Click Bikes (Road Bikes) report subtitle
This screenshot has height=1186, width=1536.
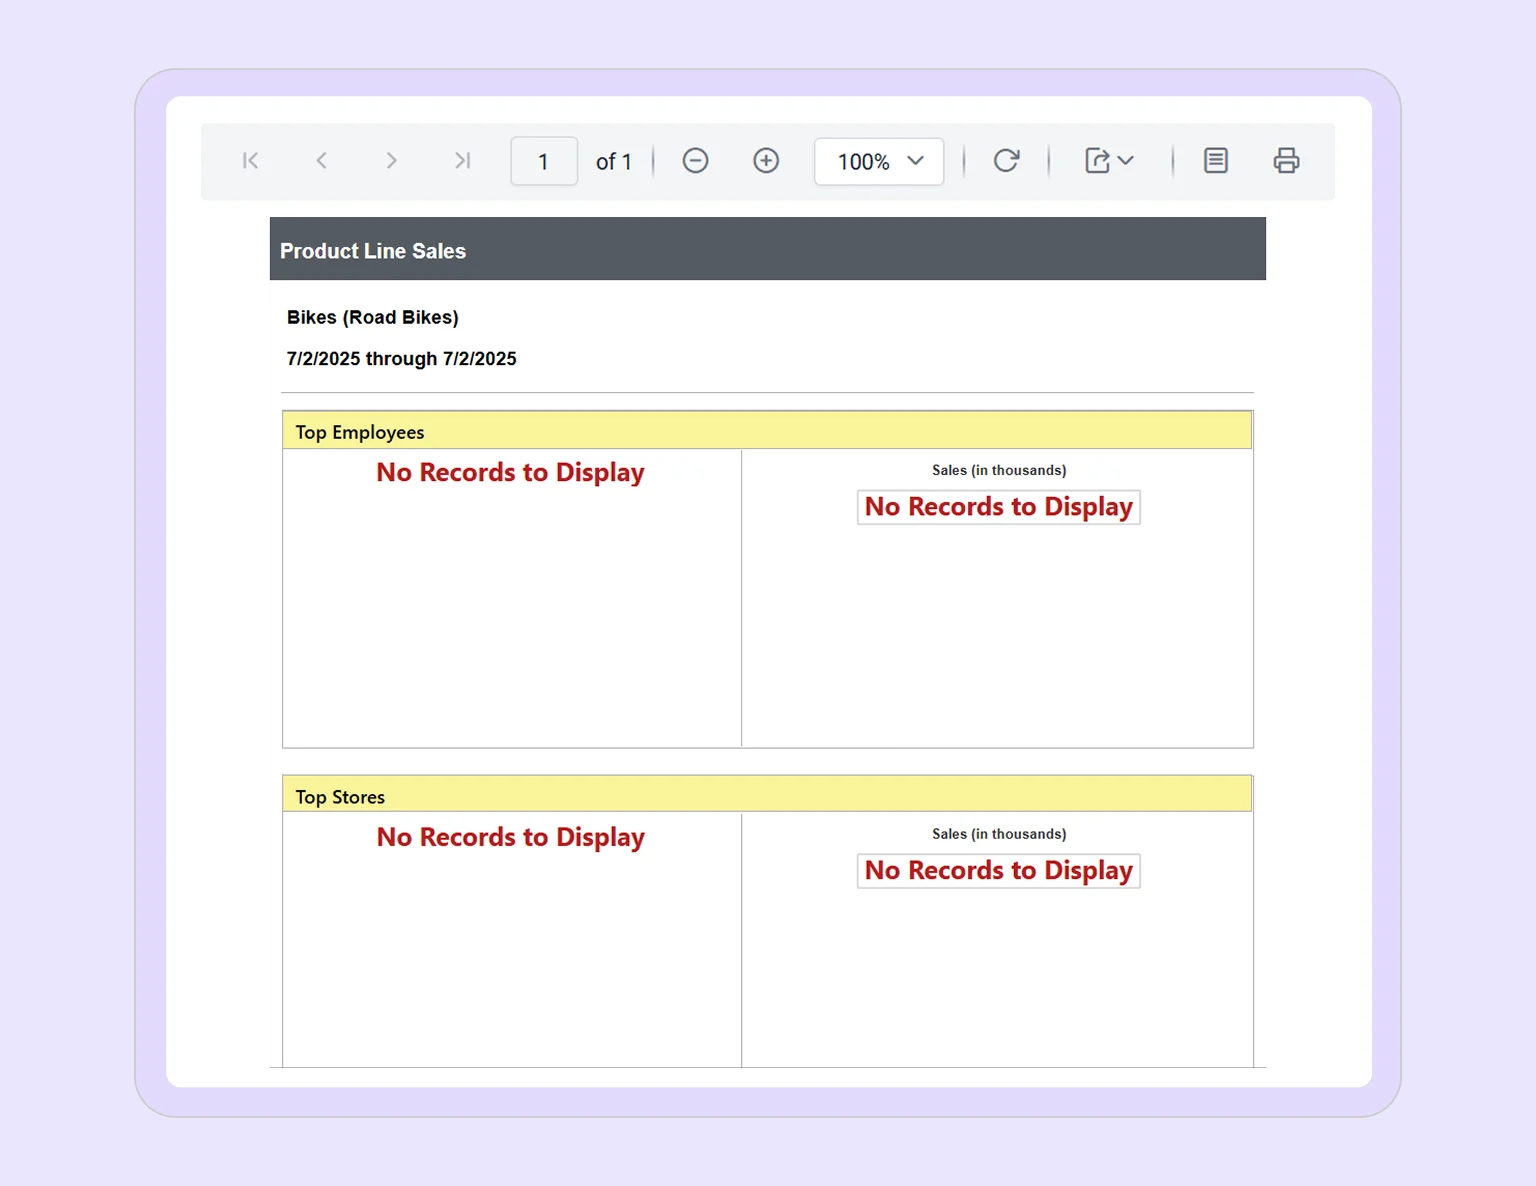click(372, 317)
